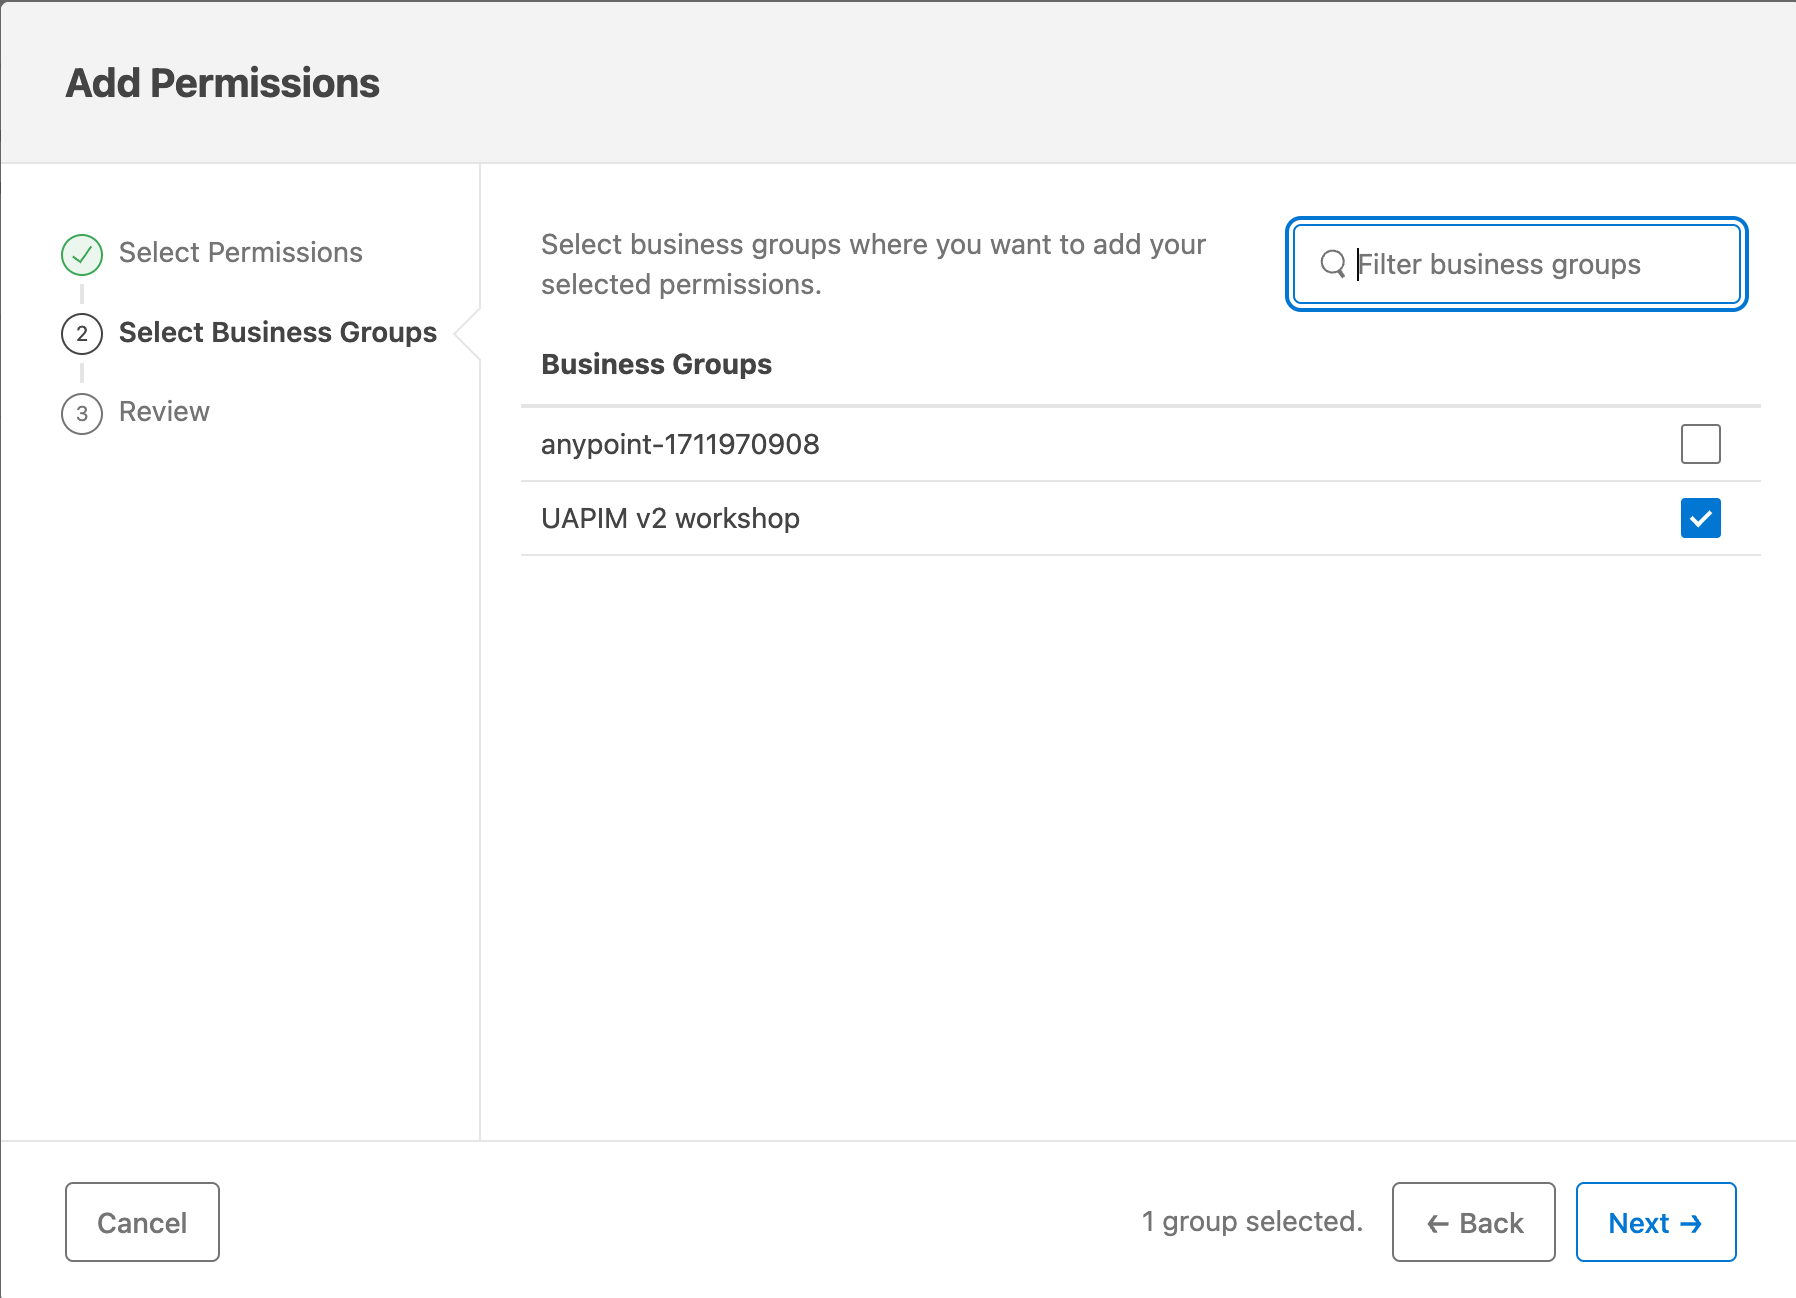Go to the Select Permissions step
The image size is (1796, 1298).
tap(240, 253)
